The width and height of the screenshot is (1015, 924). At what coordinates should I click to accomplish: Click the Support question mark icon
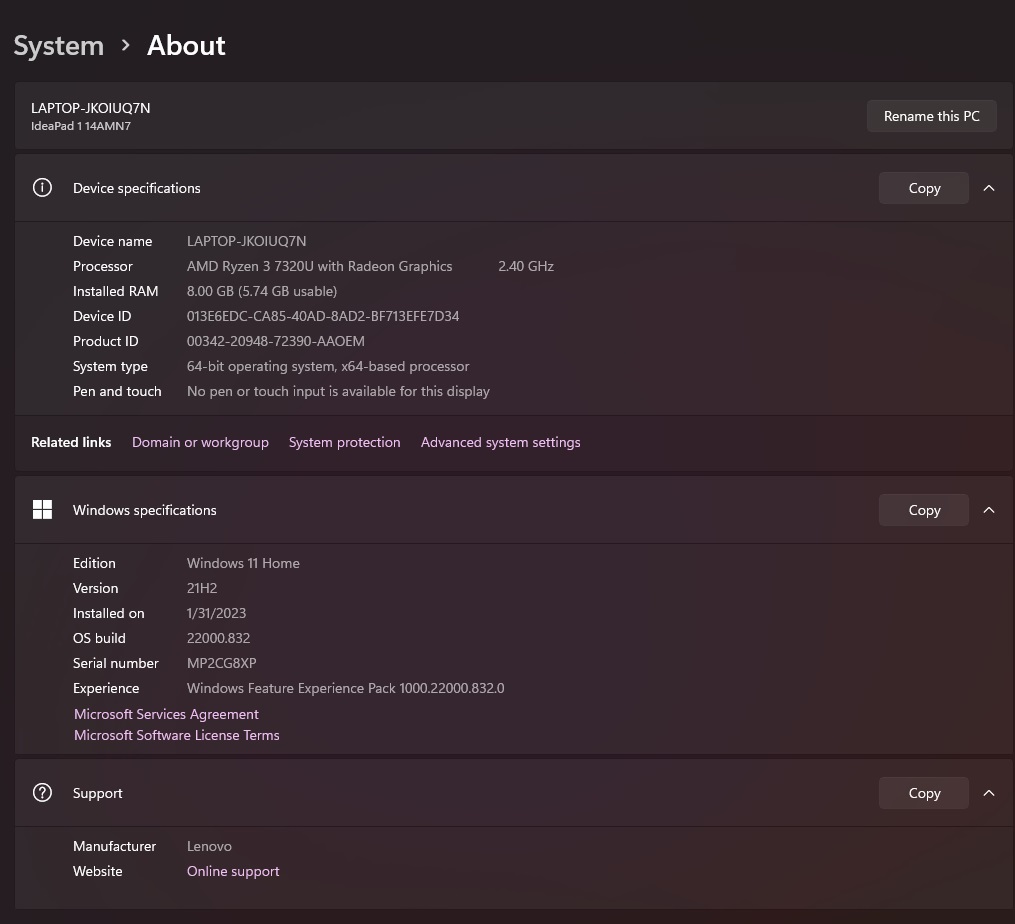(42, 793)
